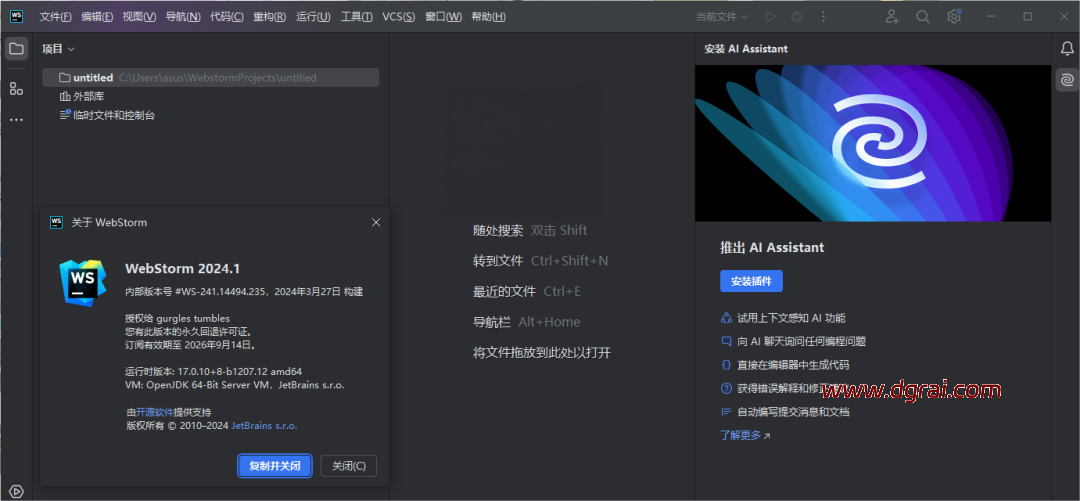Open the IDE settings gear icon

954,17
